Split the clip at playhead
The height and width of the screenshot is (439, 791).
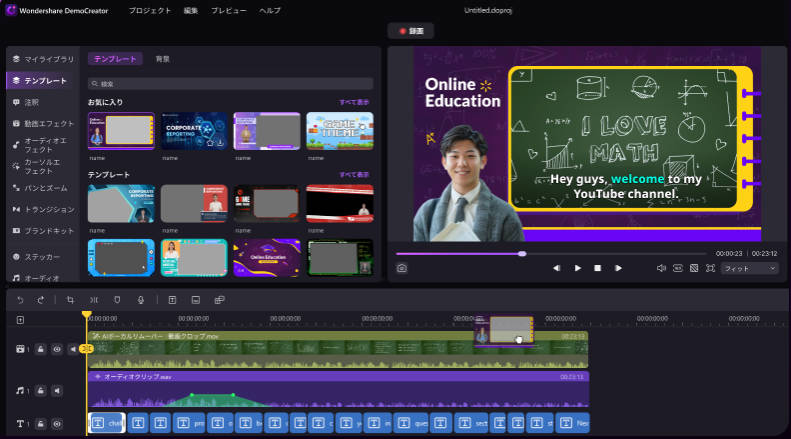click(x=94, y=300)
